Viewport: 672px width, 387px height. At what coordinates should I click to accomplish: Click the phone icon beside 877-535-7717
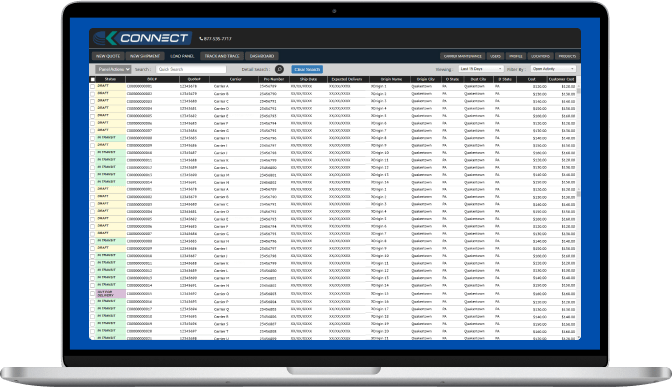201,39
